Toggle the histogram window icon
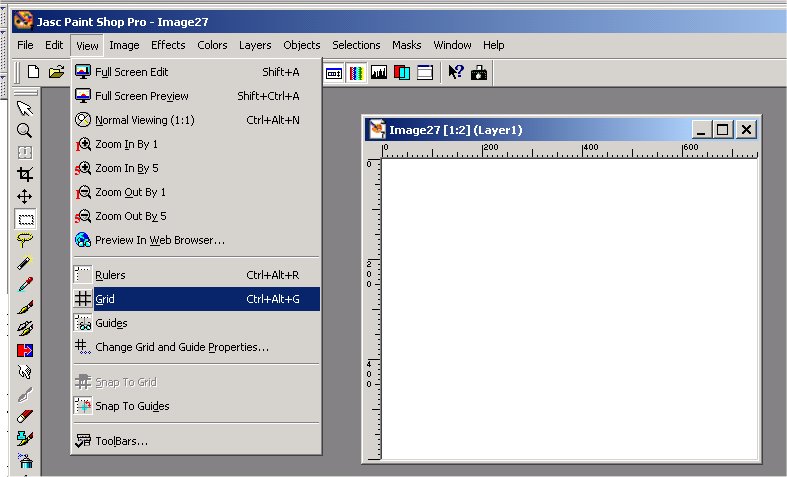Image resolution: width=787 pixels, height=477 pixels. 379,72
